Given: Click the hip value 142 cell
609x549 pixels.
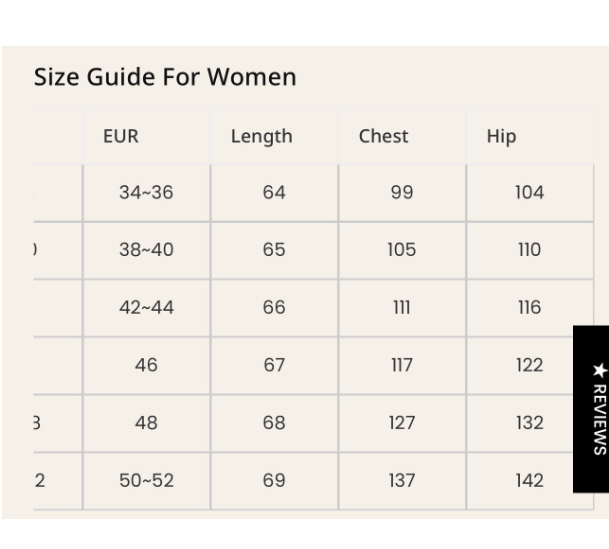Looking at the screenshot, I should 529,481.
